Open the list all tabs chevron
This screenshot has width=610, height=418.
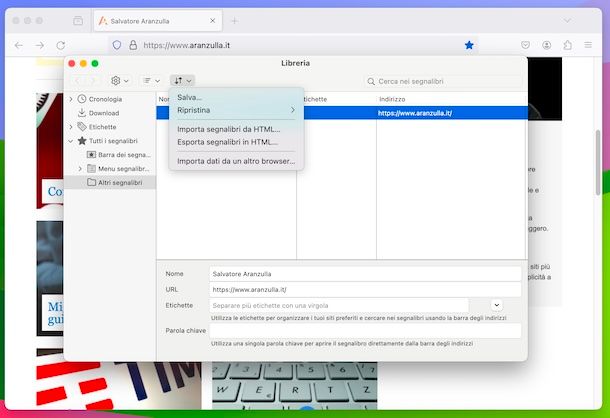pos(568,20)
